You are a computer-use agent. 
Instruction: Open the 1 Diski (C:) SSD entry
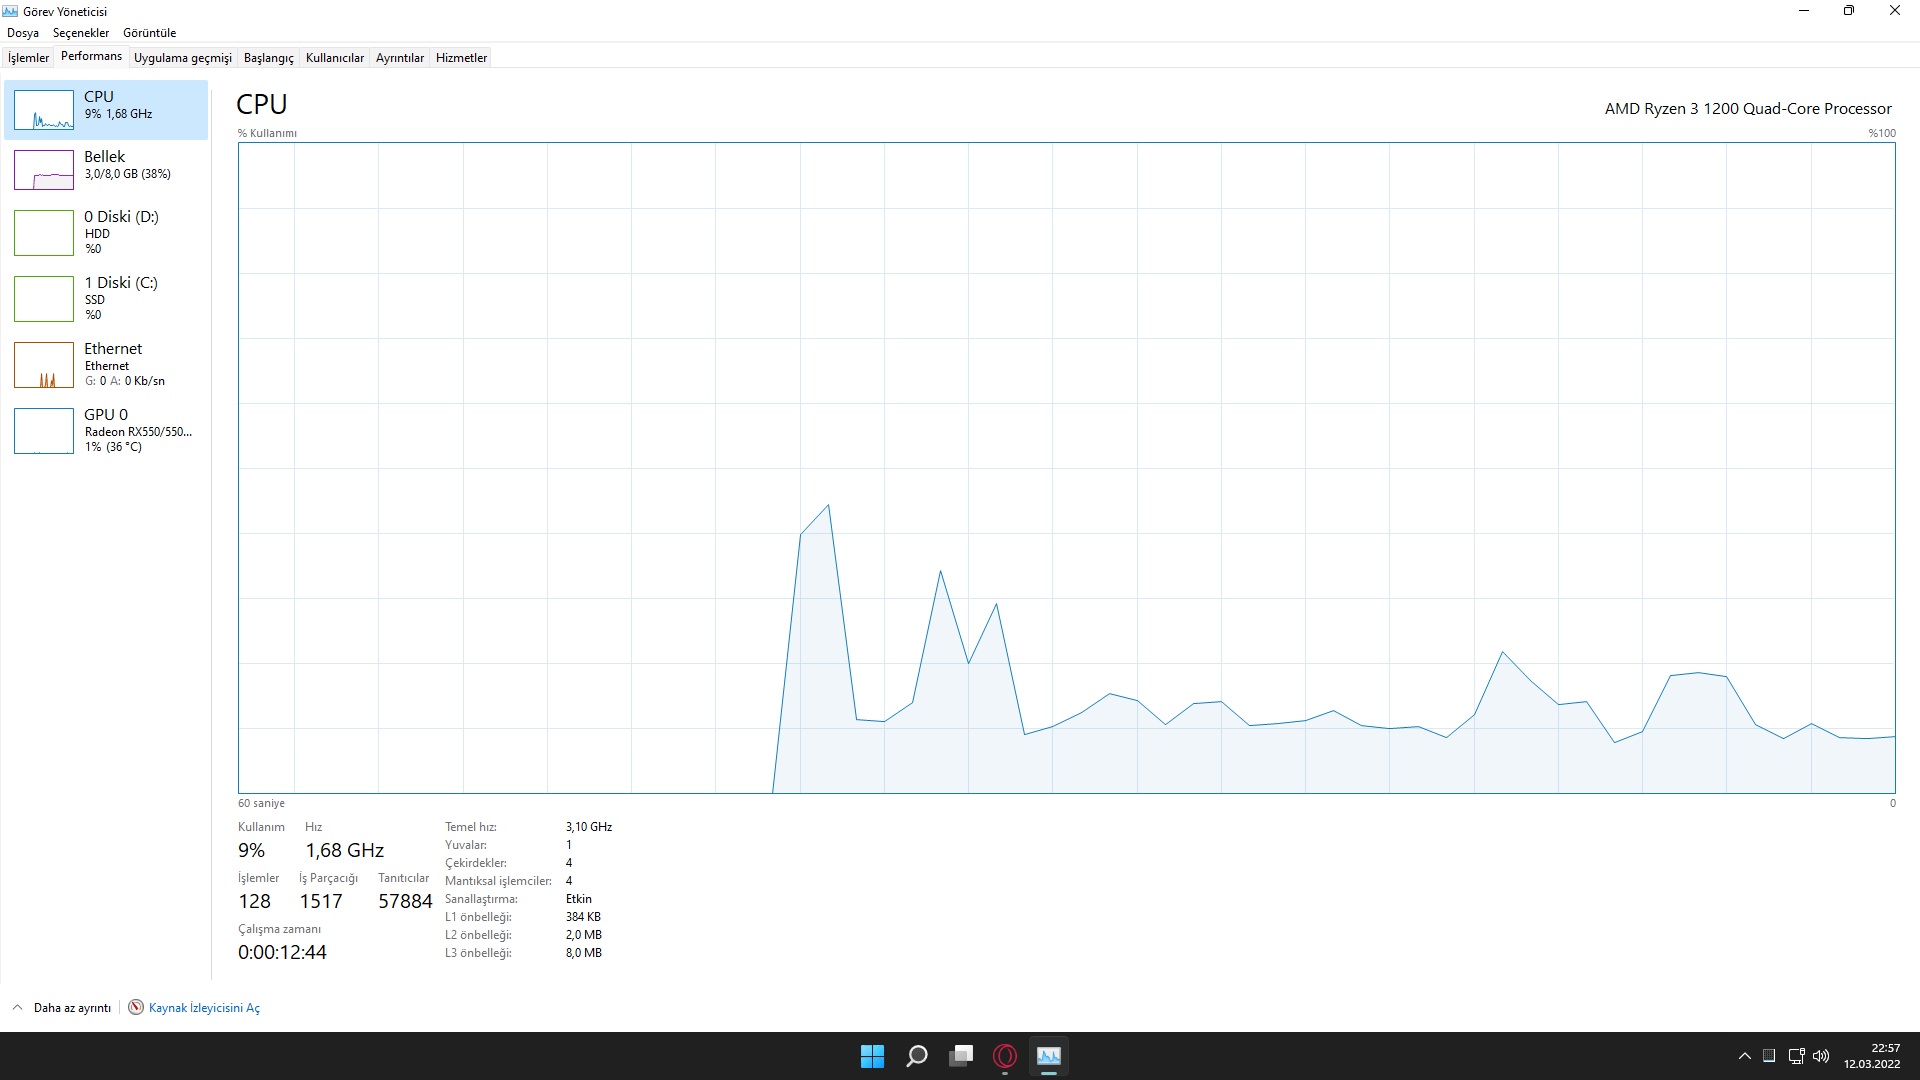(106, 298)
